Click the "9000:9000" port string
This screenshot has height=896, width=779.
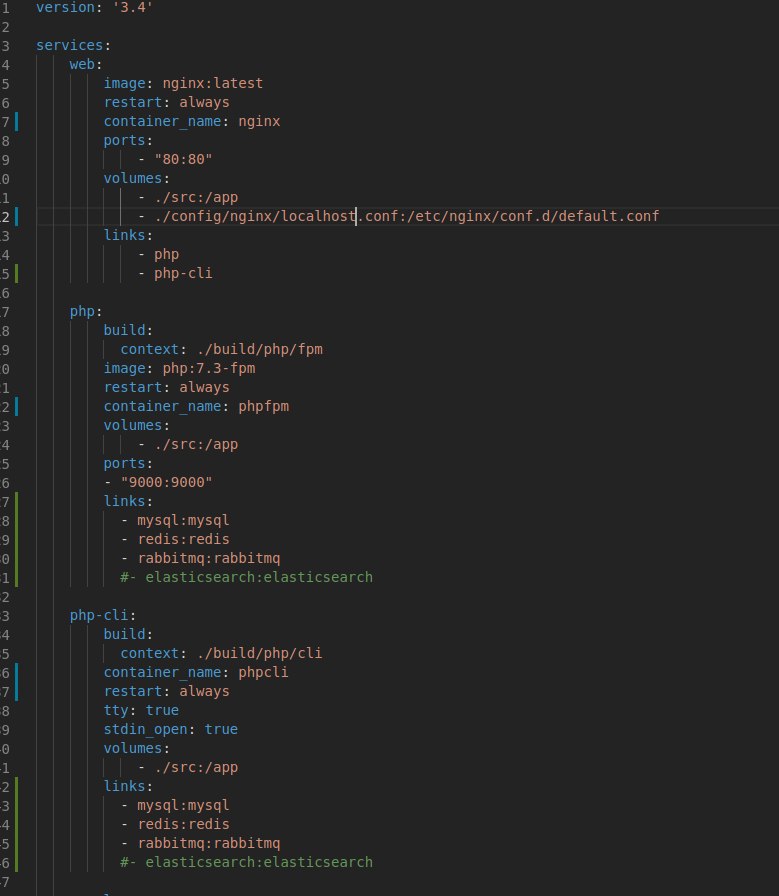coord(166,482)
